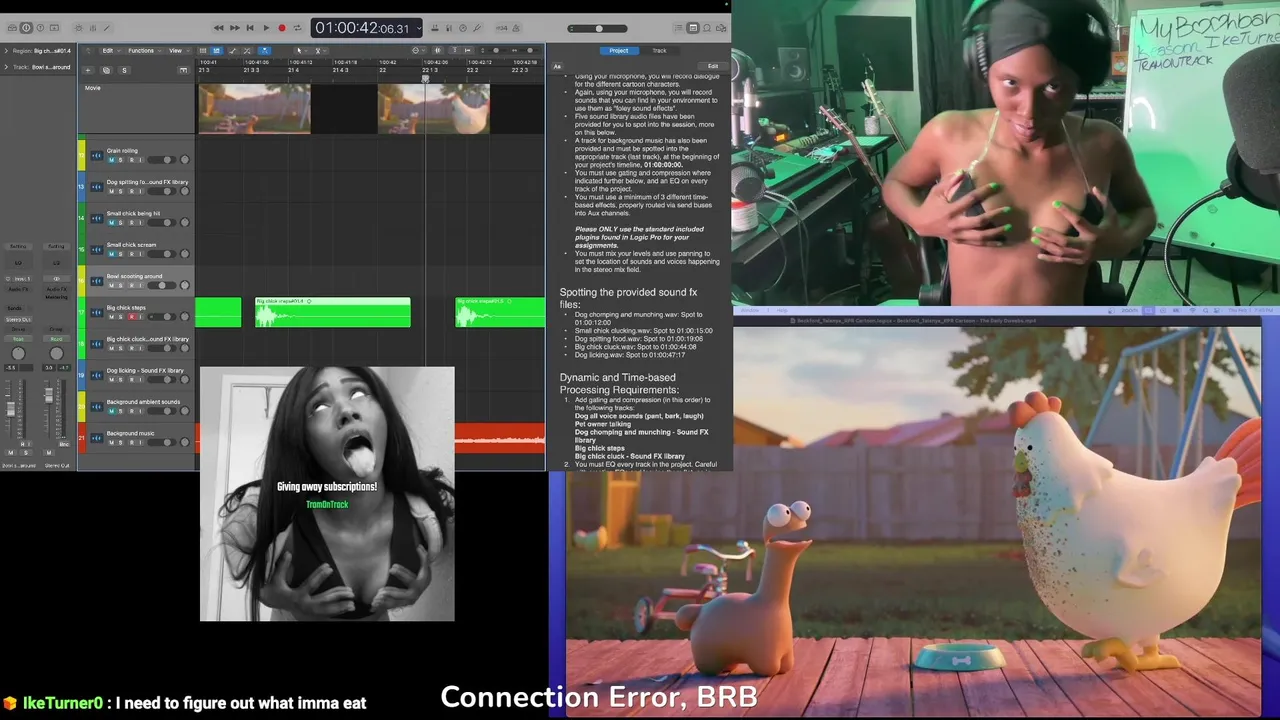Record-enable the Small chick scream track
Viewport: 1280px width, 720px height.
(x=131, y=254)
